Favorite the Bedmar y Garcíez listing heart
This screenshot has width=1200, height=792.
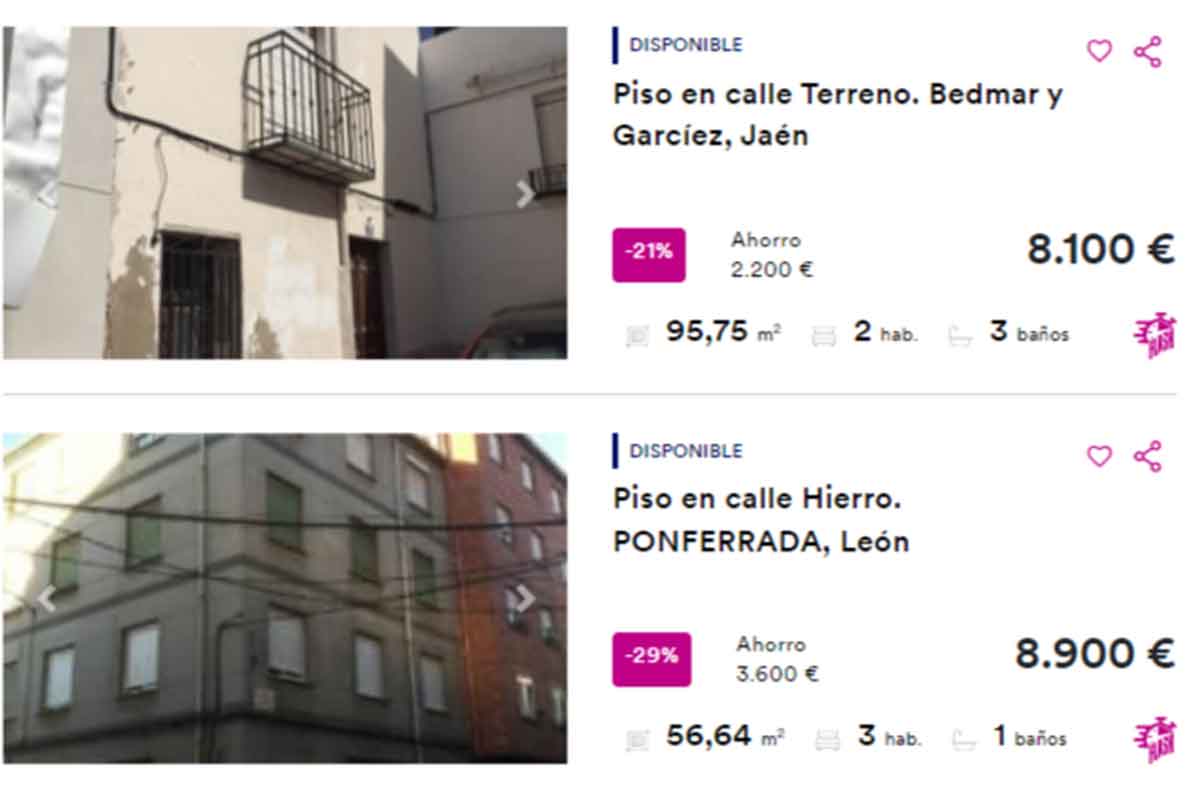tap(1099, 51)
